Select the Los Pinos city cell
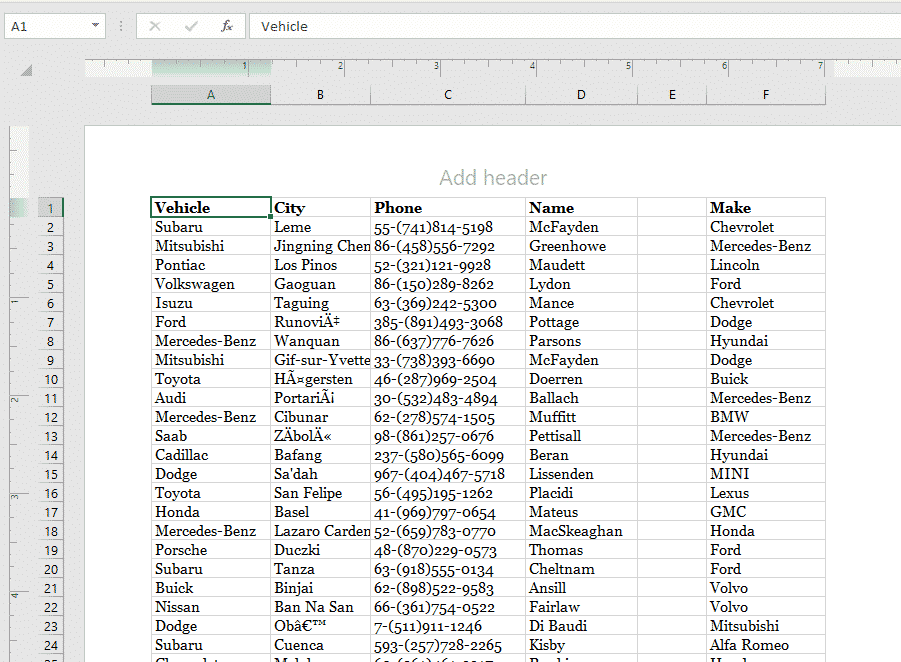901x662 pixels. click(321, 265)
